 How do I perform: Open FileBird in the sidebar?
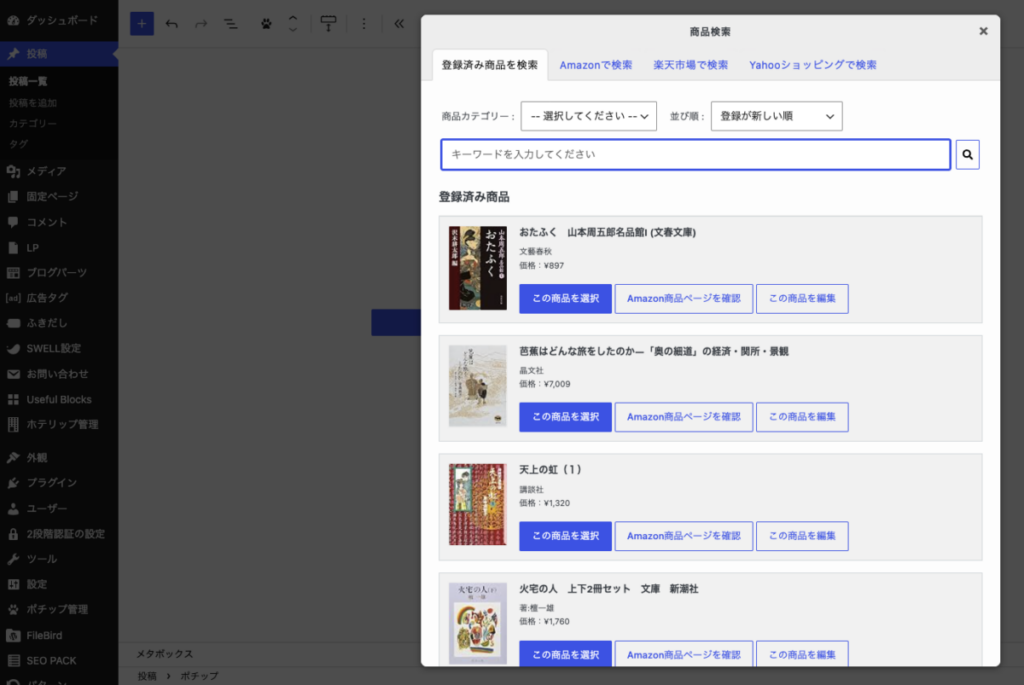[59, 635]
